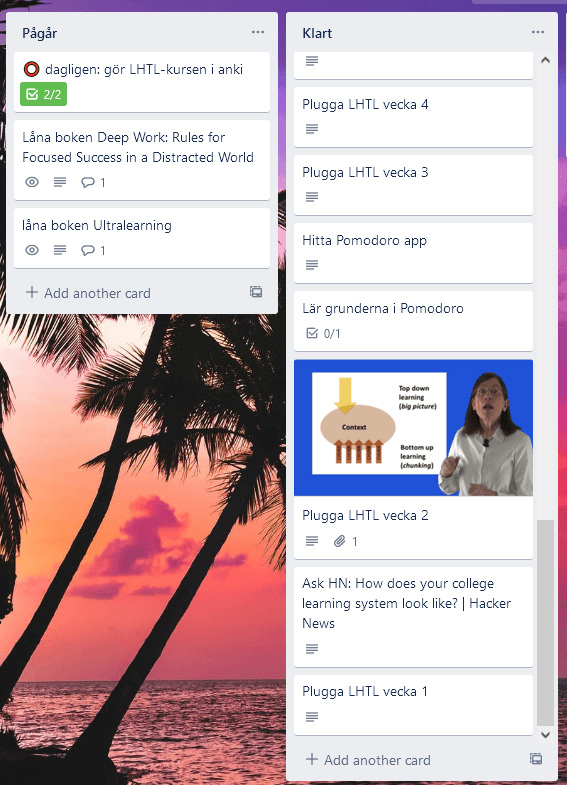Click the red lifebuoy sticker on the dagligen card

tap(32, 69)
